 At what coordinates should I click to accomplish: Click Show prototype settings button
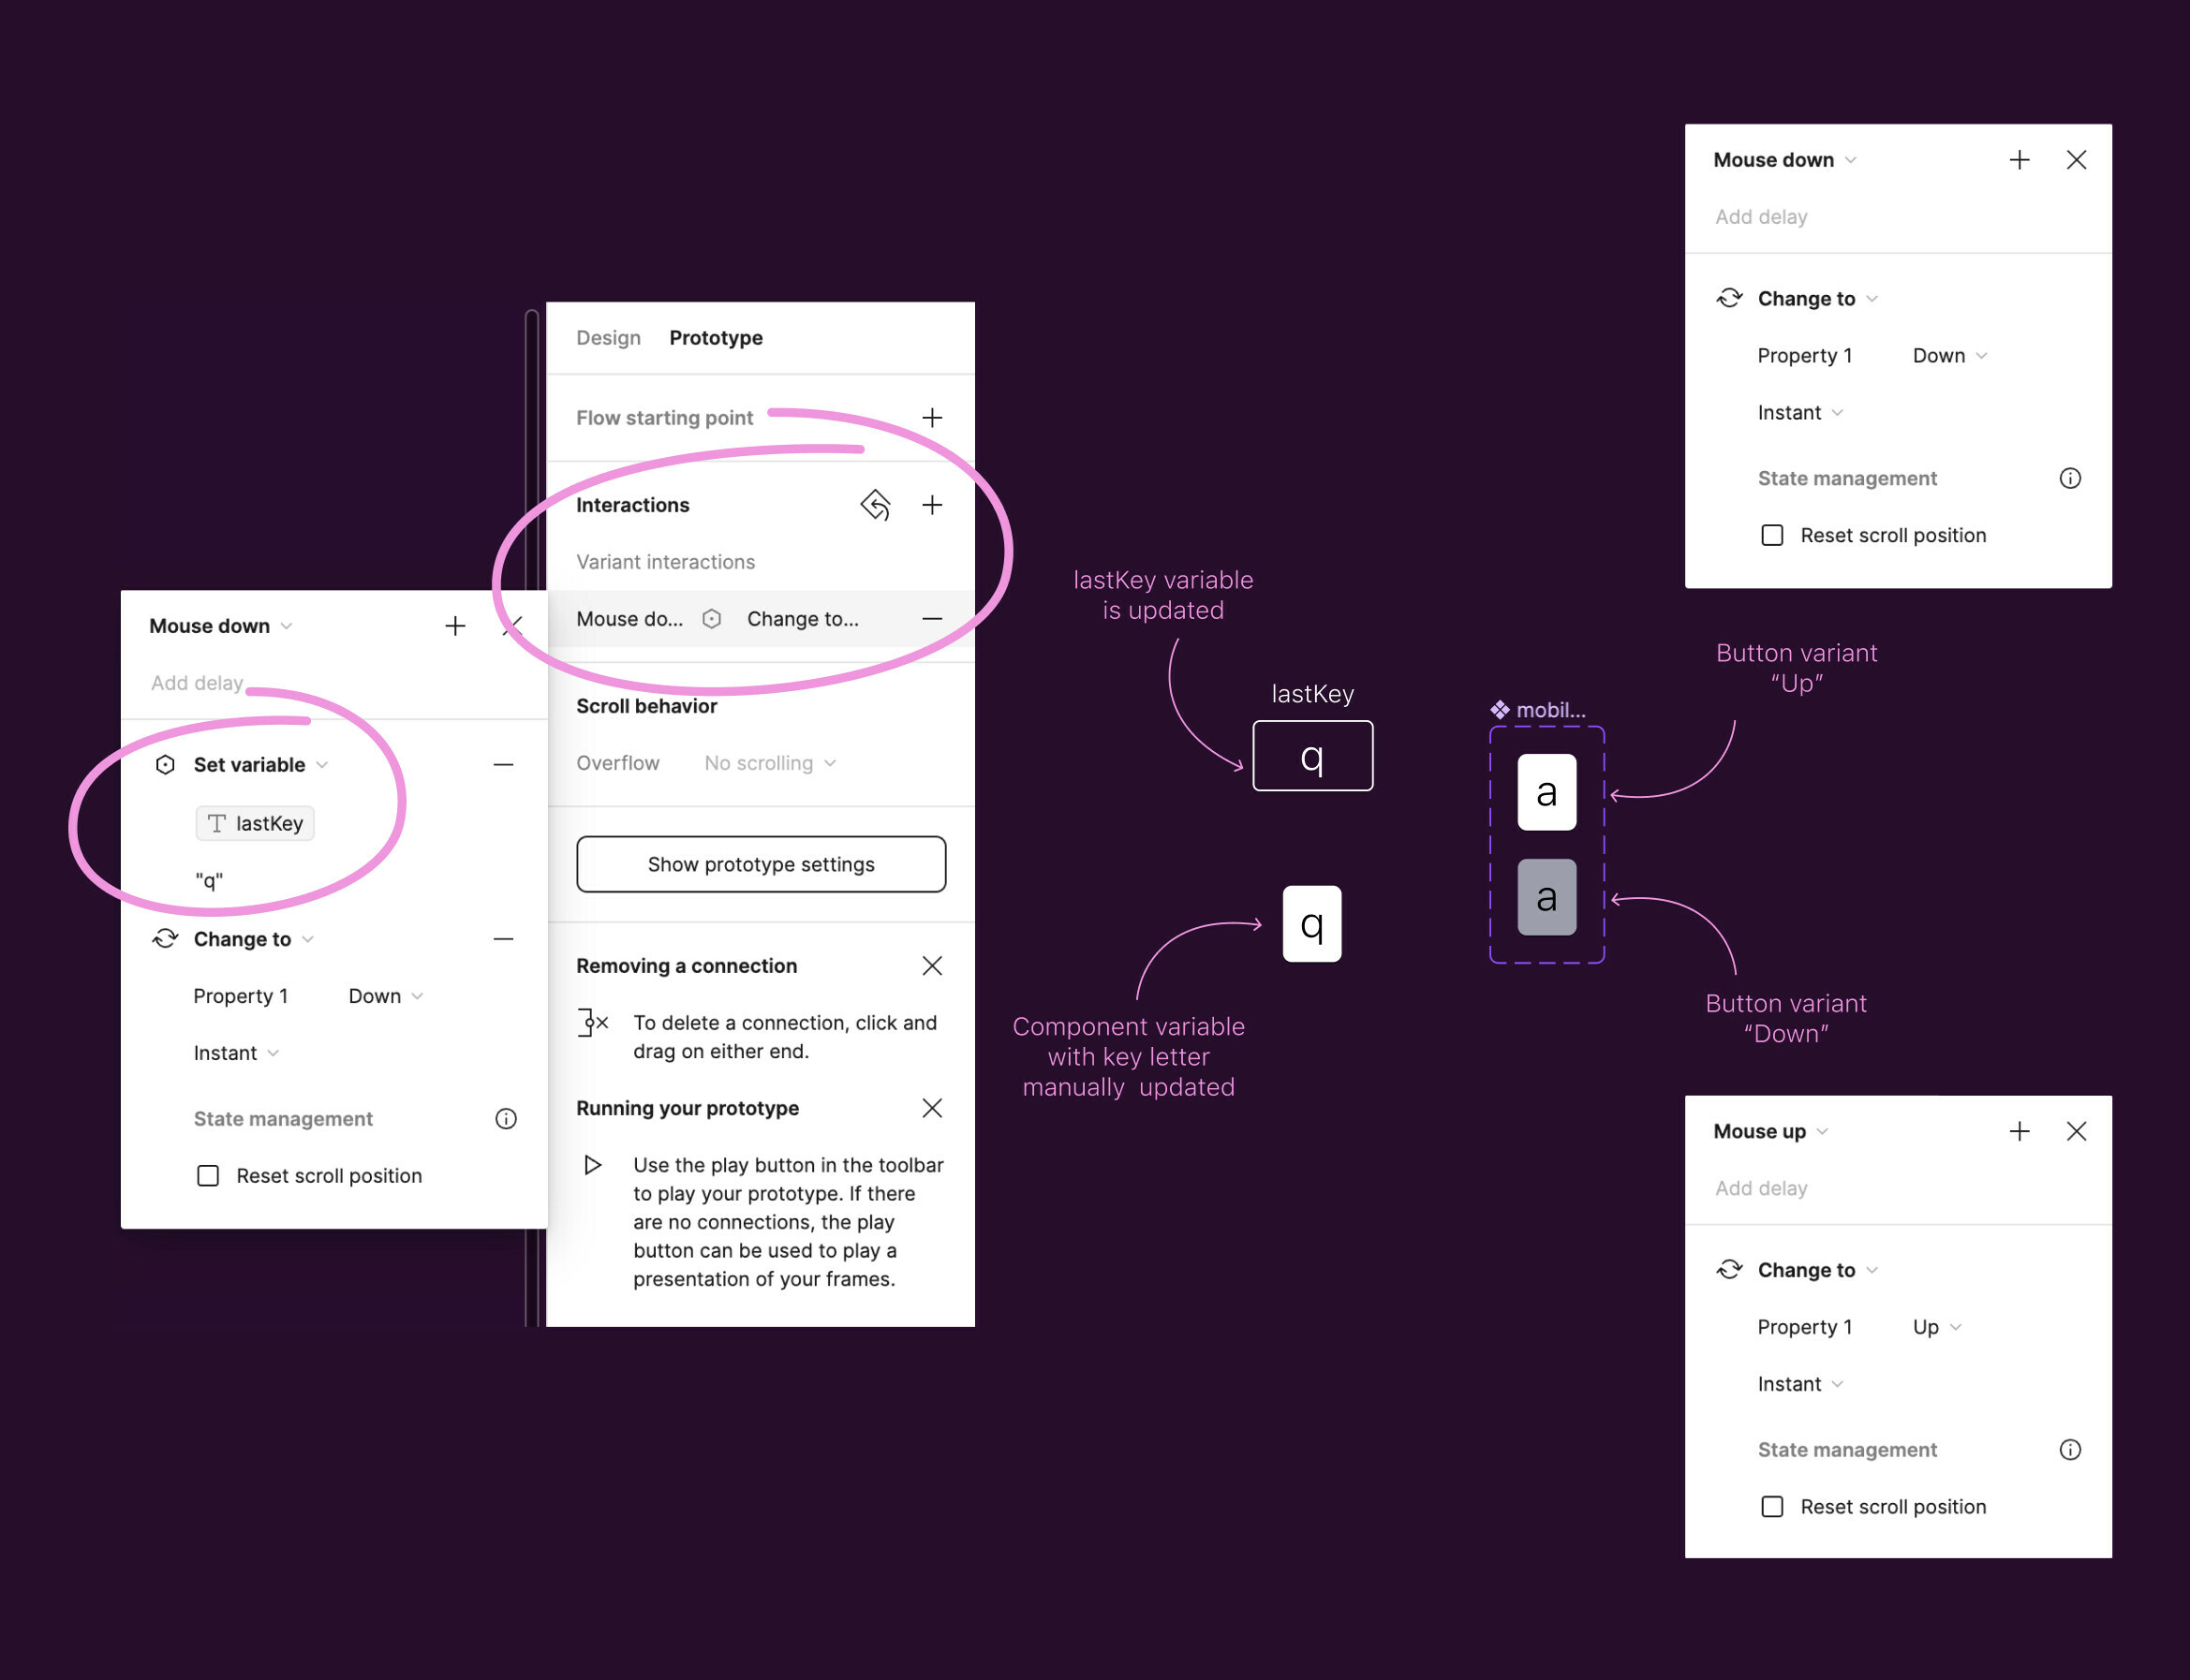tap(761, 864)
